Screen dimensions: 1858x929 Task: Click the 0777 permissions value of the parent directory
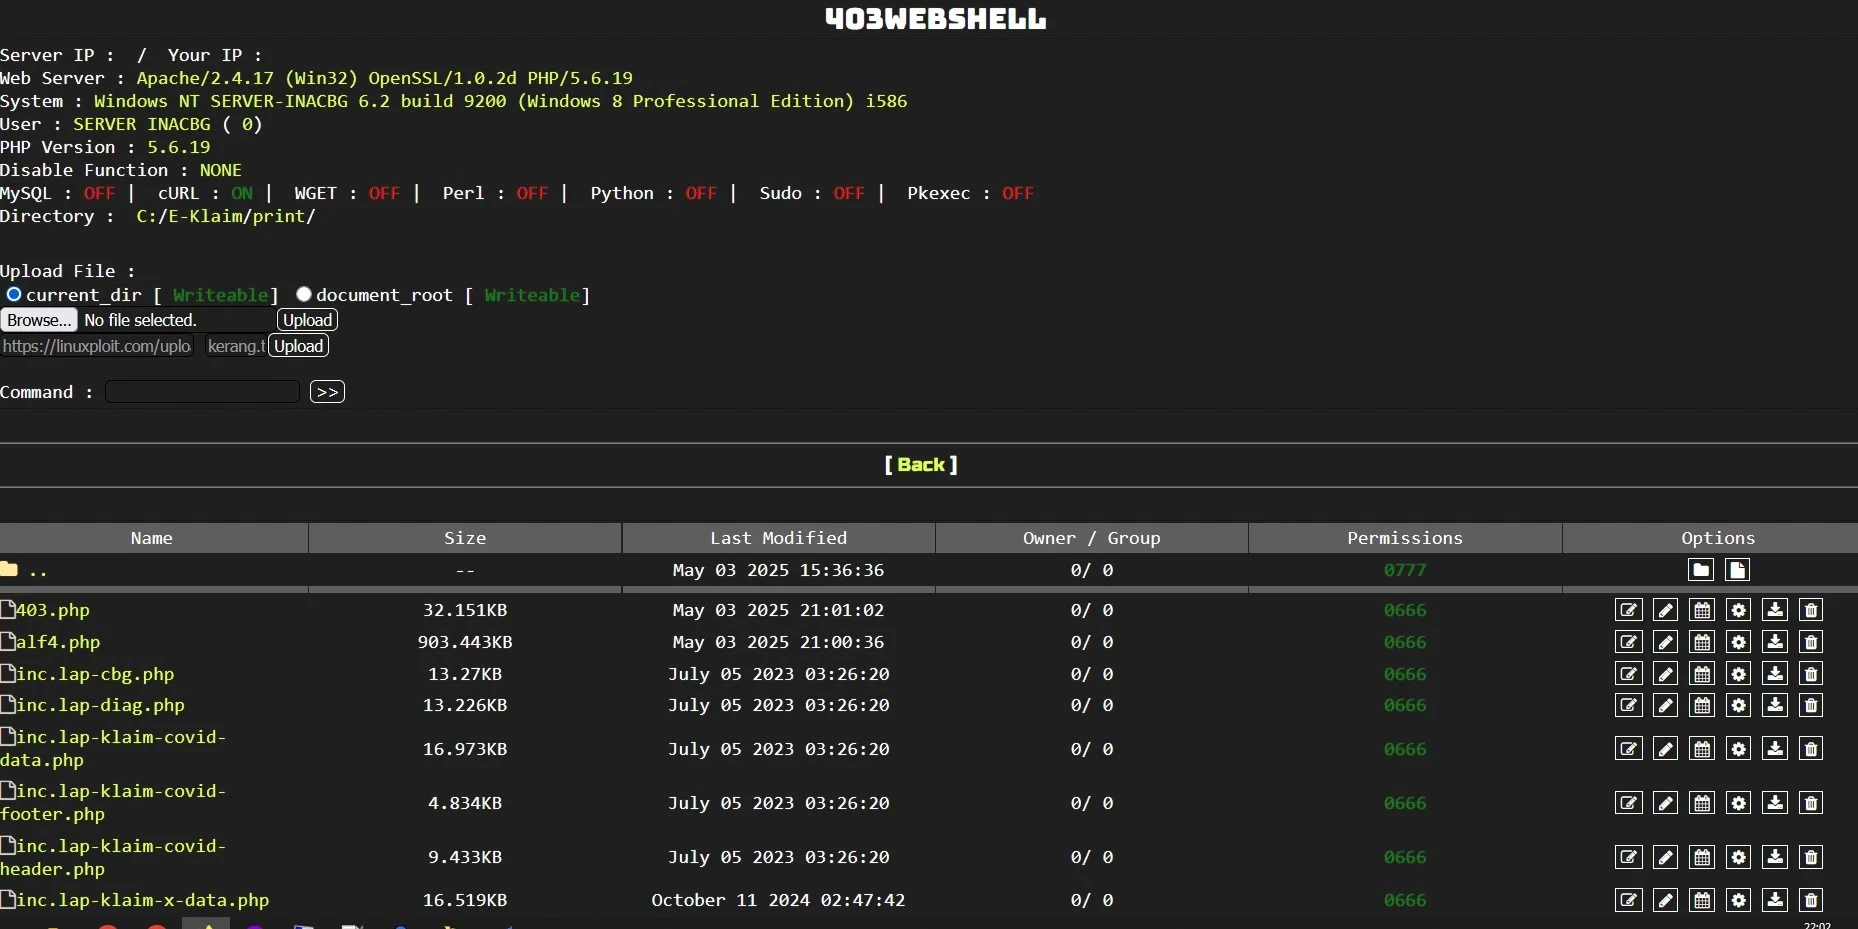1403,570
